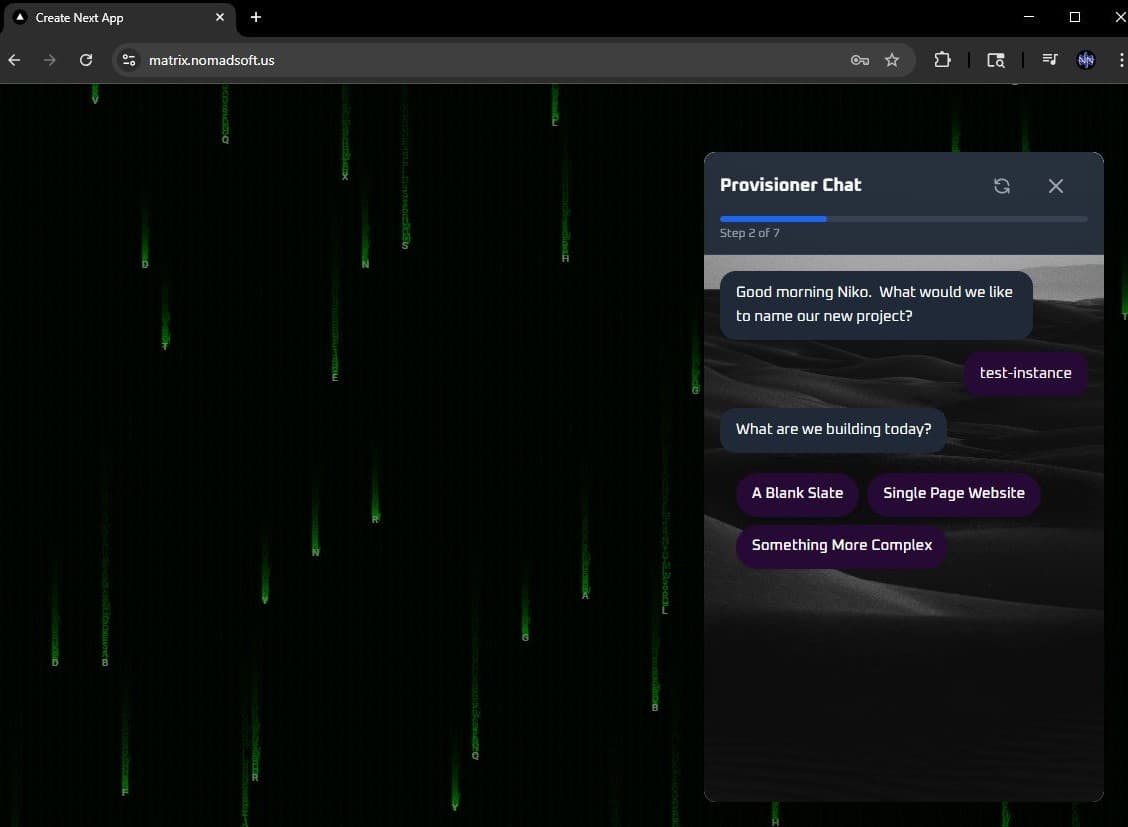This screenshot has height=827, width=1128.
Task: Choose the A Blank Slate option
Action: tap(797, 493)
